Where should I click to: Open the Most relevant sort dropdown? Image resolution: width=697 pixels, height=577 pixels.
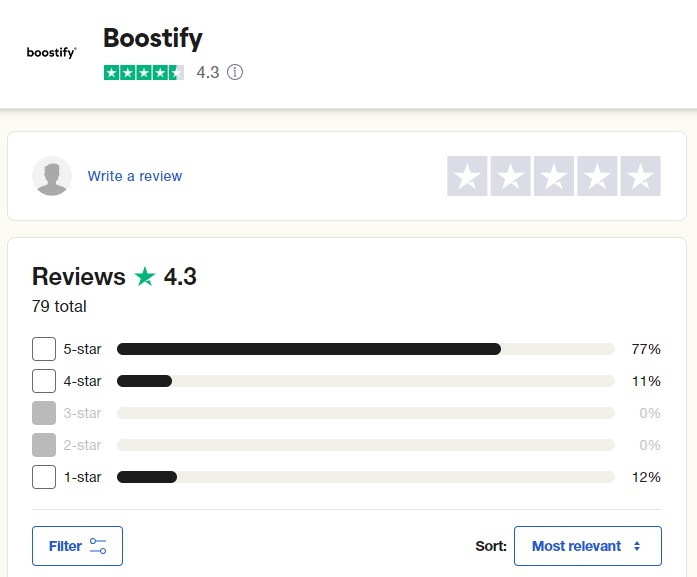(x=588, y=546)
